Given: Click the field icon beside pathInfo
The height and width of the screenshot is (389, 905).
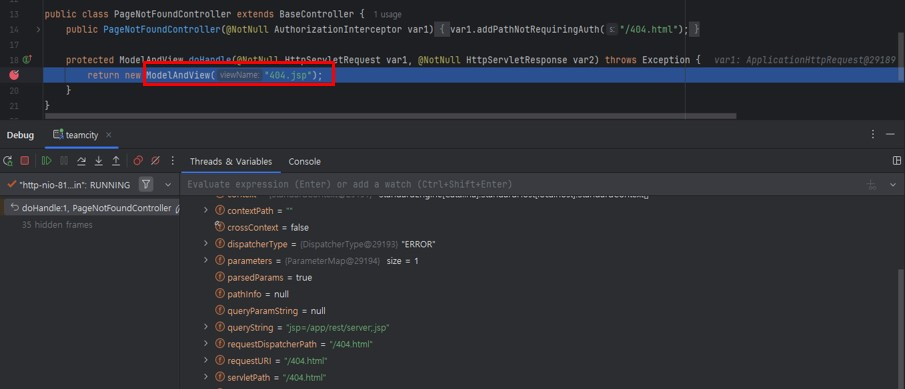Looking at the screenshot, I should (x=219, y=294).
